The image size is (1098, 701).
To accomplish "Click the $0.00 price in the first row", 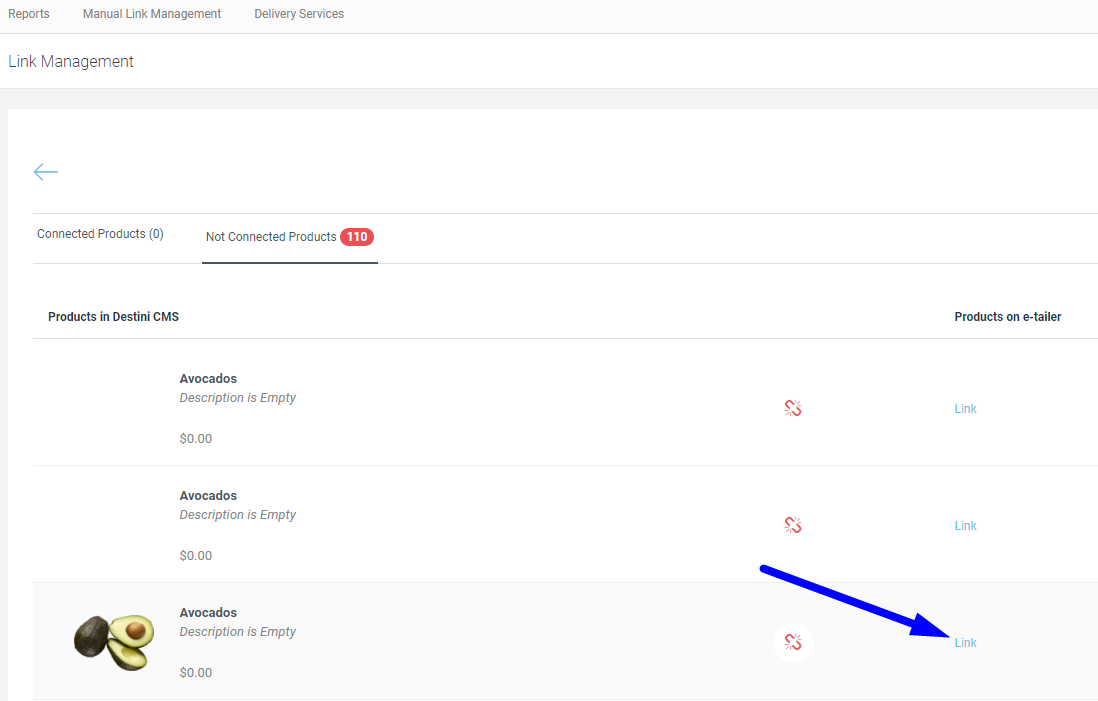I will click(195, 438).
